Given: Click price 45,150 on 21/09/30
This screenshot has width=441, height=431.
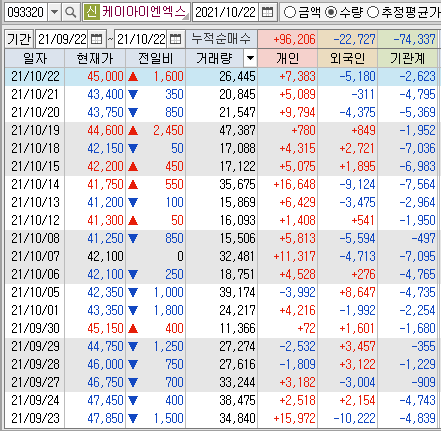Looking at the screenshot, I should coord(105,329).
